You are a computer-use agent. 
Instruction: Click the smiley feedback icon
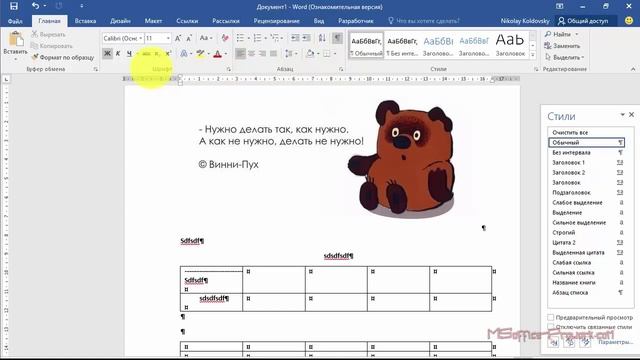629,20
